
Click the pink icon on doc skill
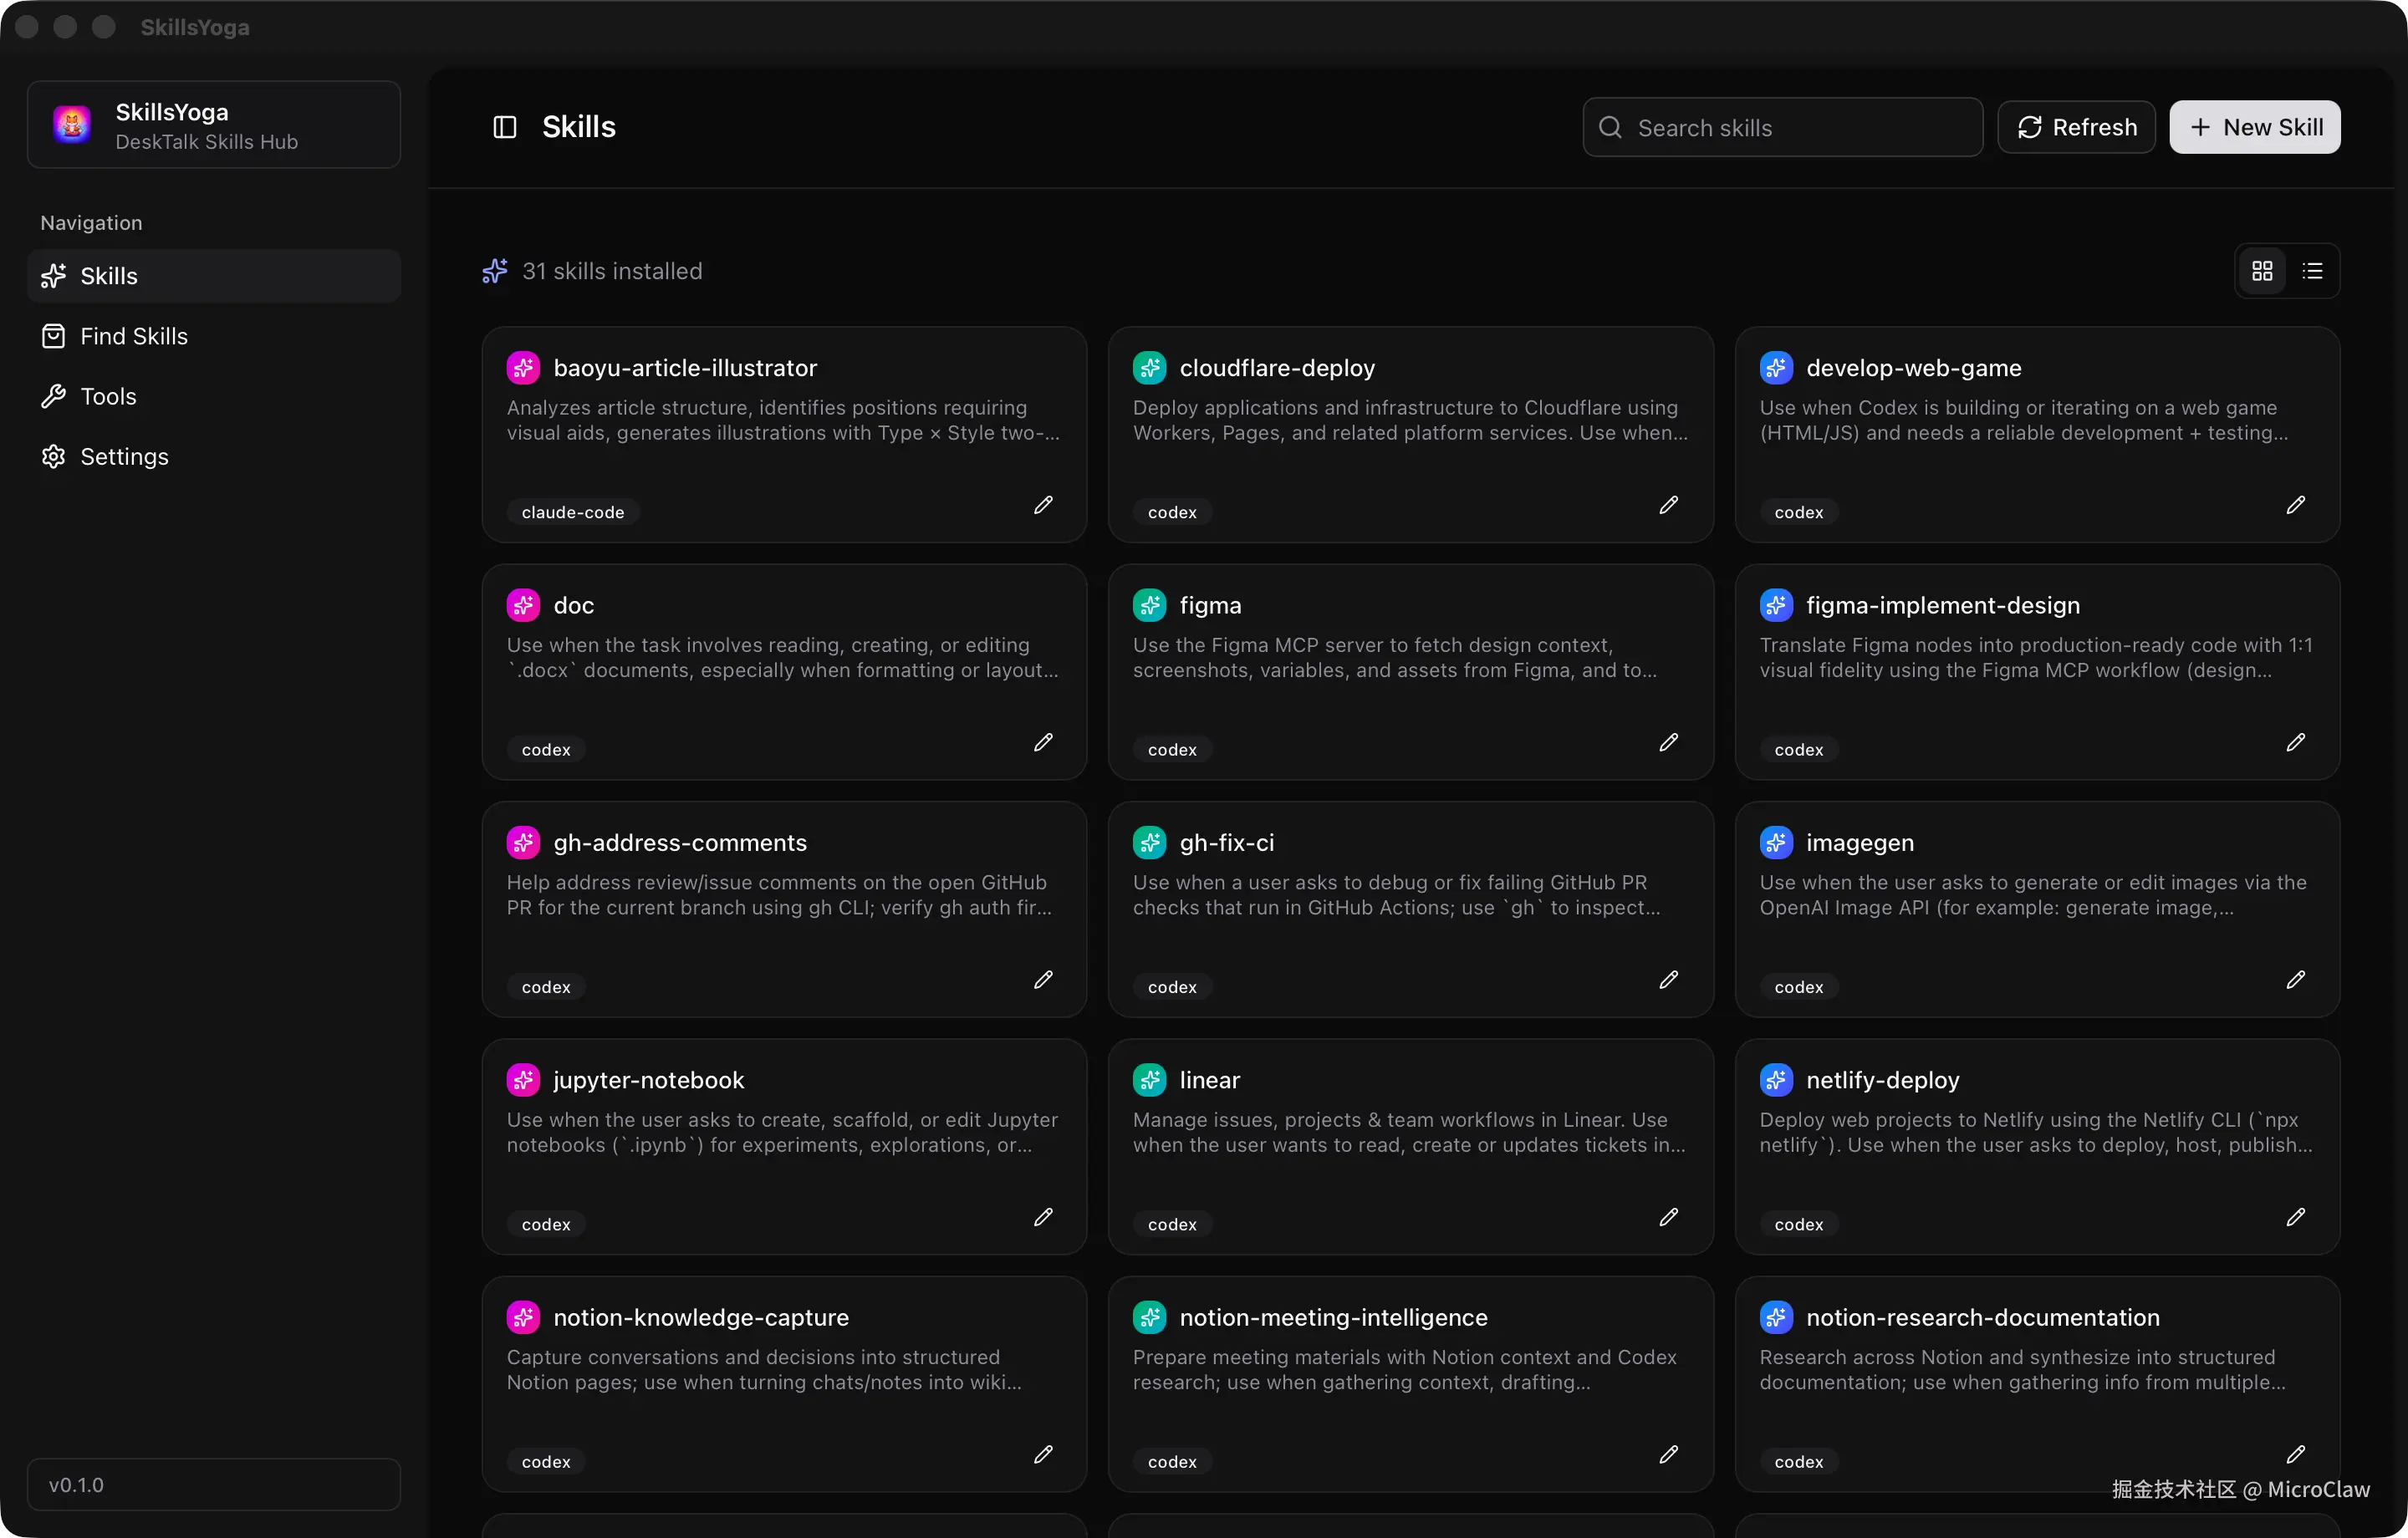[523, 605]
